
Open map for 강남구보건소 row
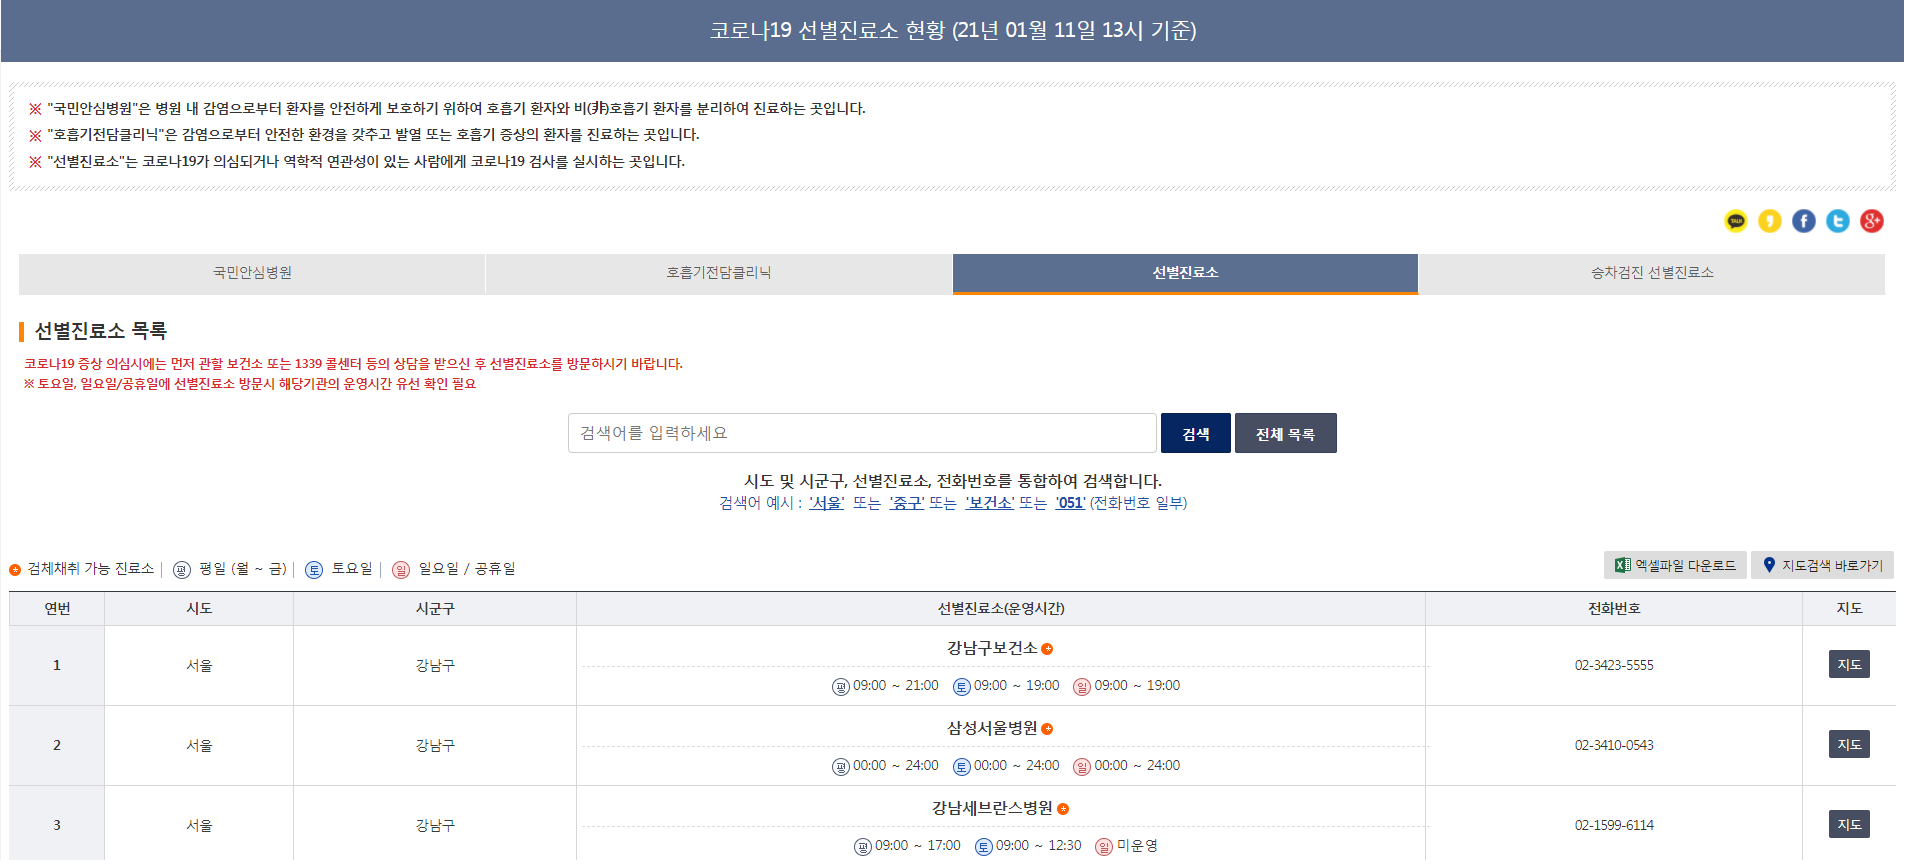tap(1849, 665)
